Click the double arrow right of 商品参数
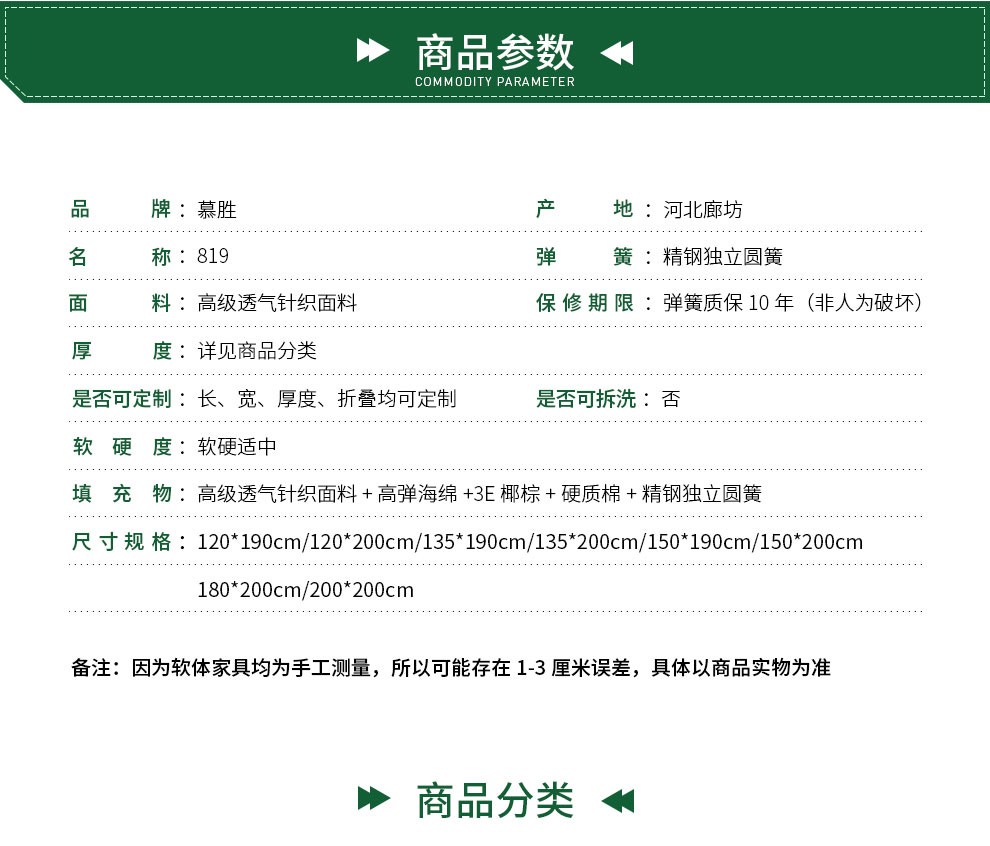Screen dimensions: 990x846 coord(617,52)
